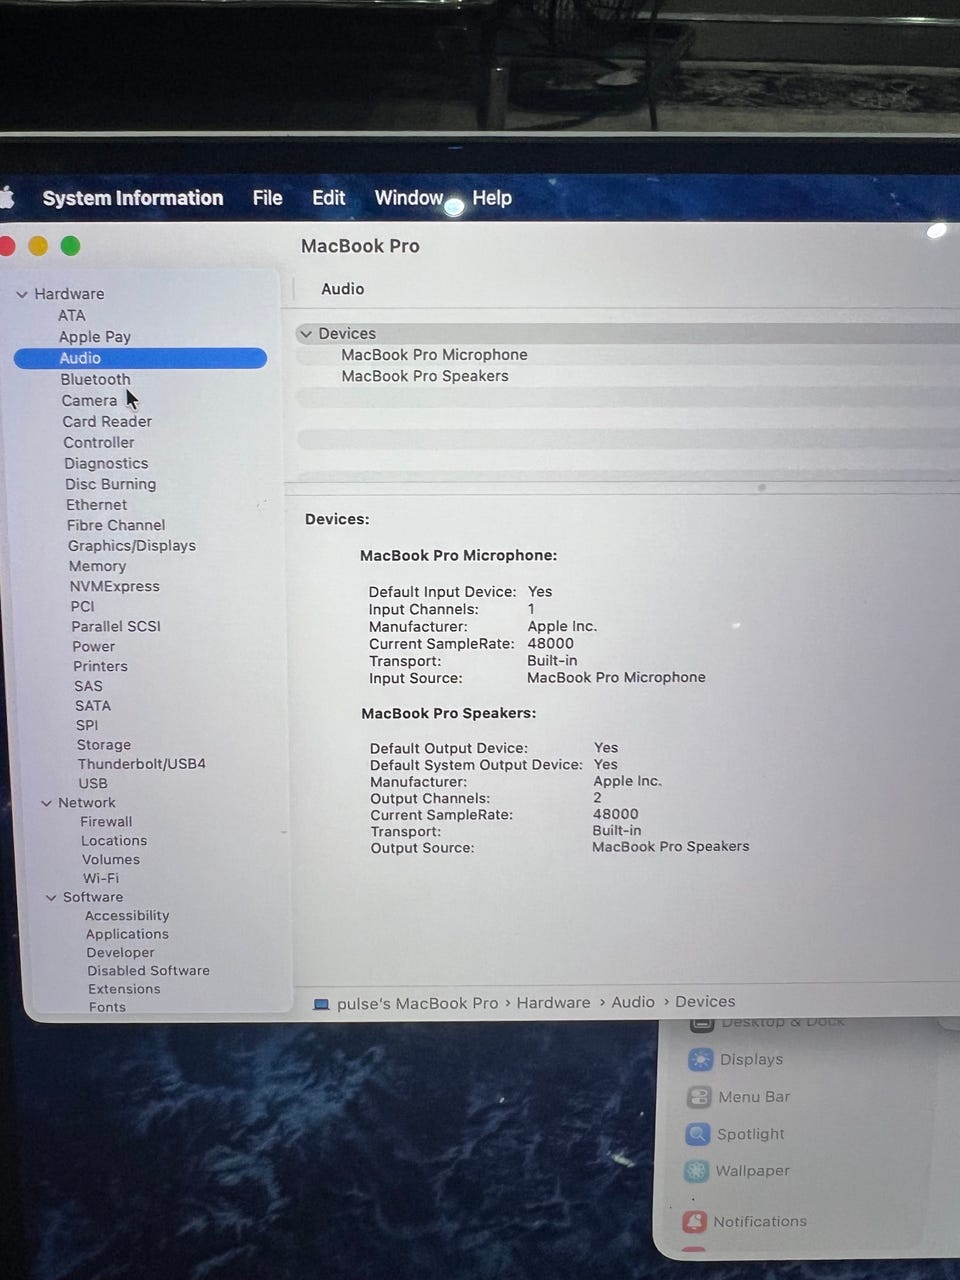Open the File menu
The image size is (960, 1280).
[267, 198]
